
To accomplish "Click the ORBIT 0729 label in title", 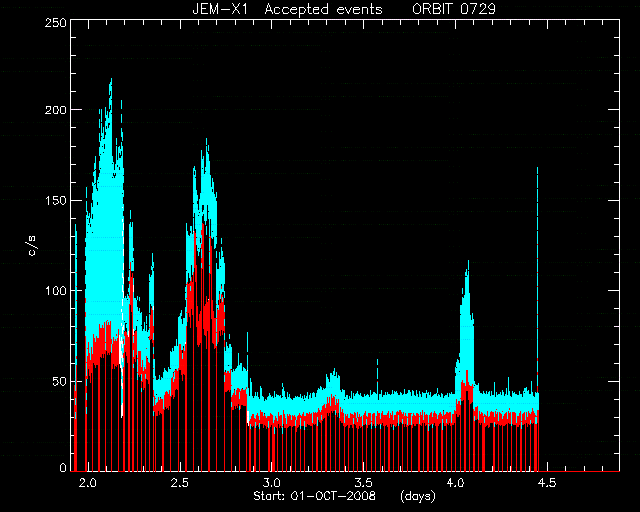I will pyautogui.click(x=454, y=9).
